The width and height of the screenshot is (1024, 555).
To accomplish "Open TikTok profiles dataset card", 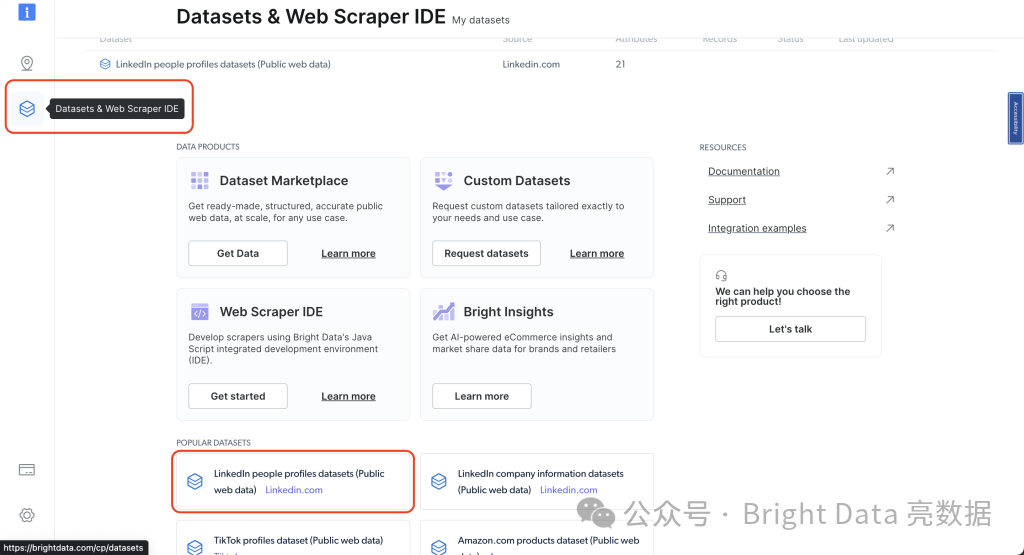I will pos(293,538).
